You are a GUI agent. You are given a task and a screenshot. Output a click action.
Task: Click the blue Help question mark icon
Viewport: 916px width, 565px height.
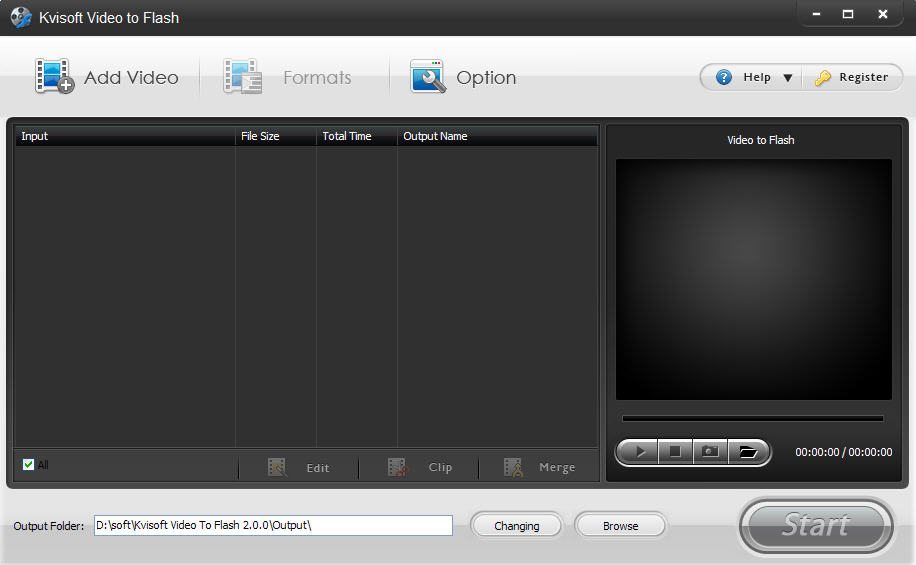coord(724,77)
